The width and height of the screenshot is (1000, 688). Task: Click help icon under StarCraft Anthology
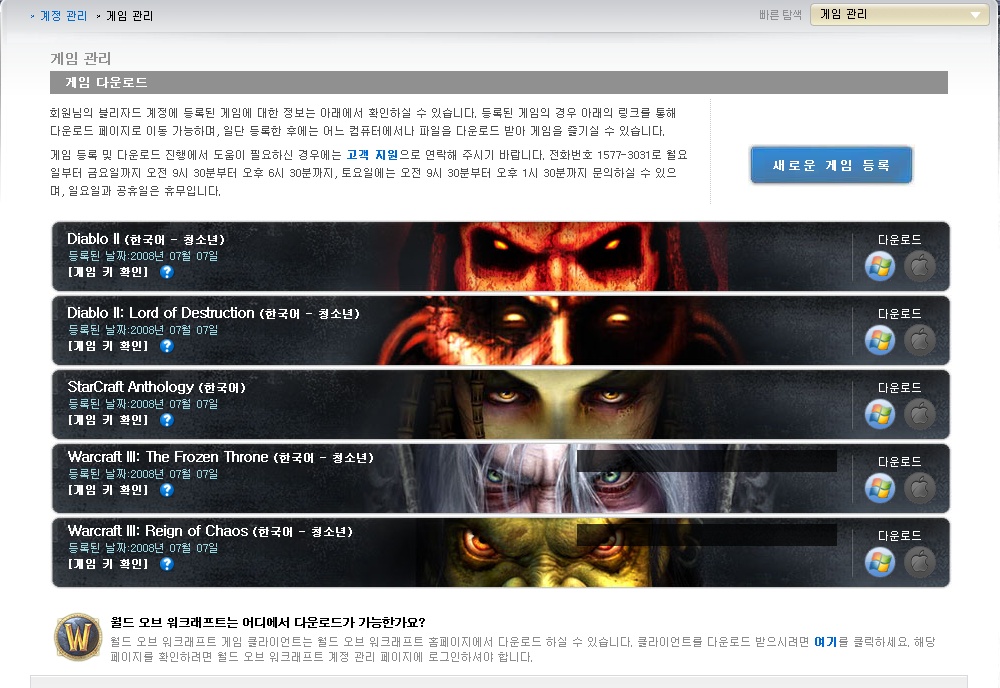click(166, 420)
